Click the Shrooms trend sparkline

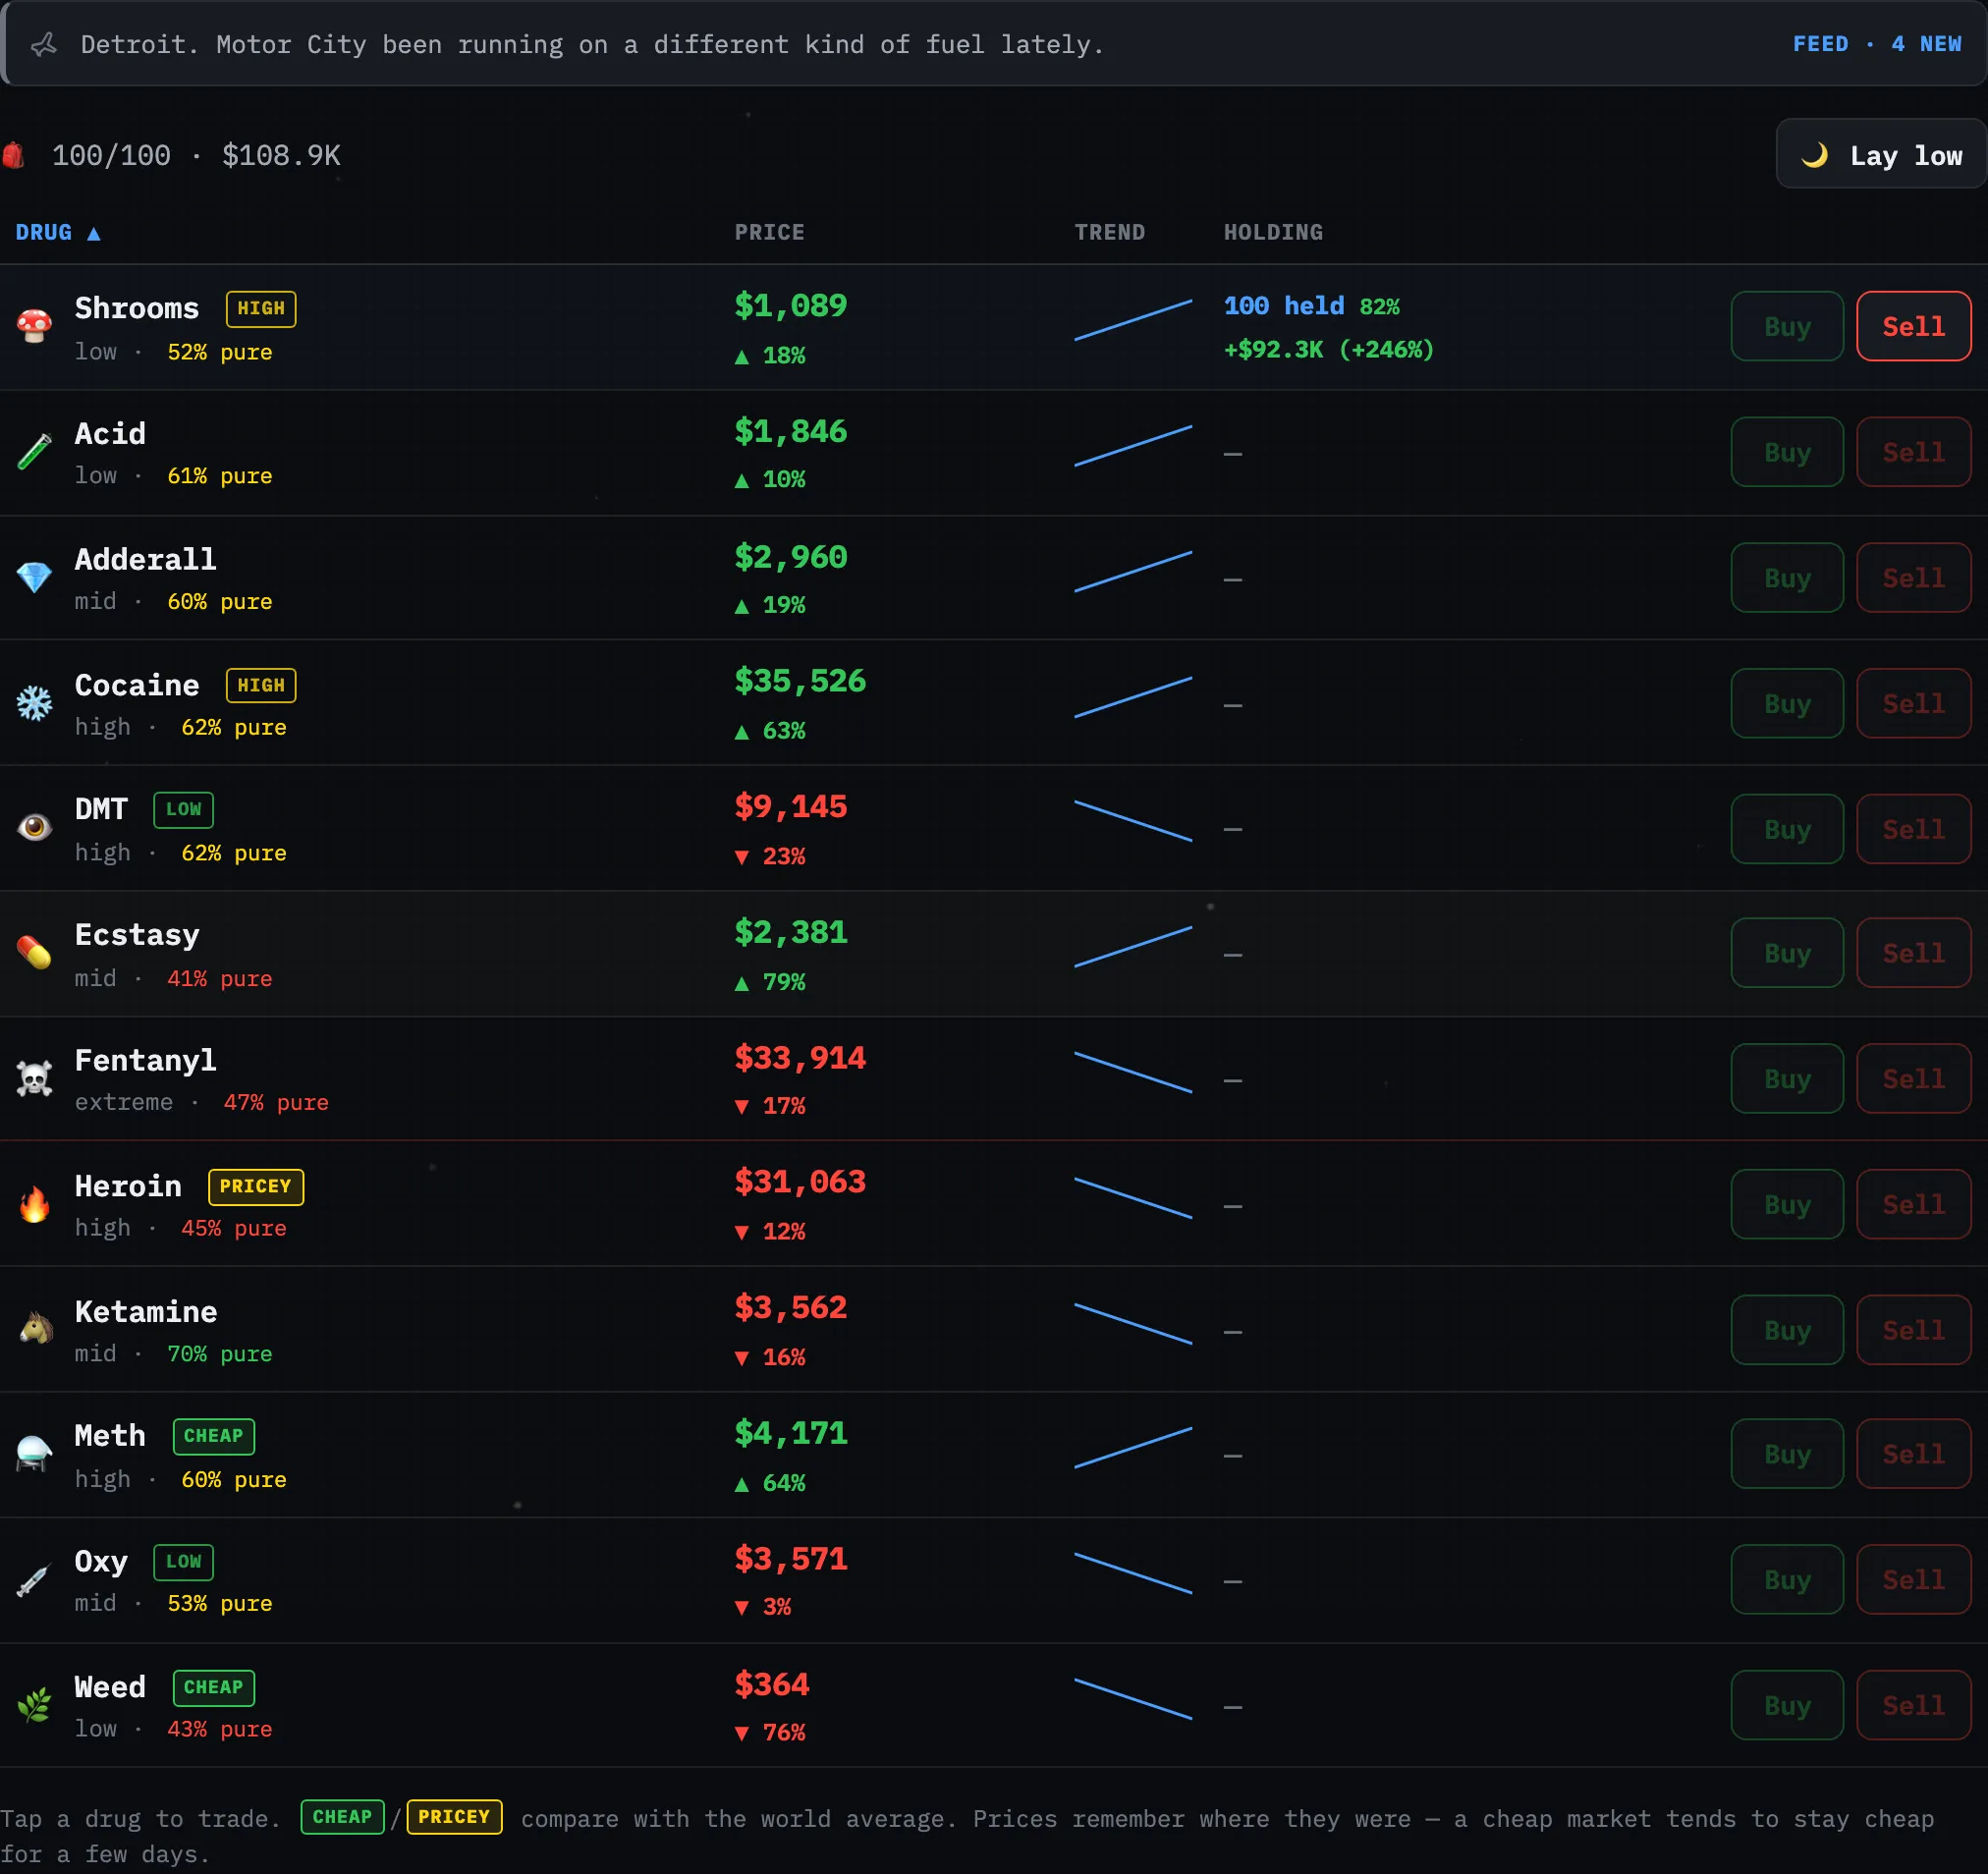click(1133, 321)
